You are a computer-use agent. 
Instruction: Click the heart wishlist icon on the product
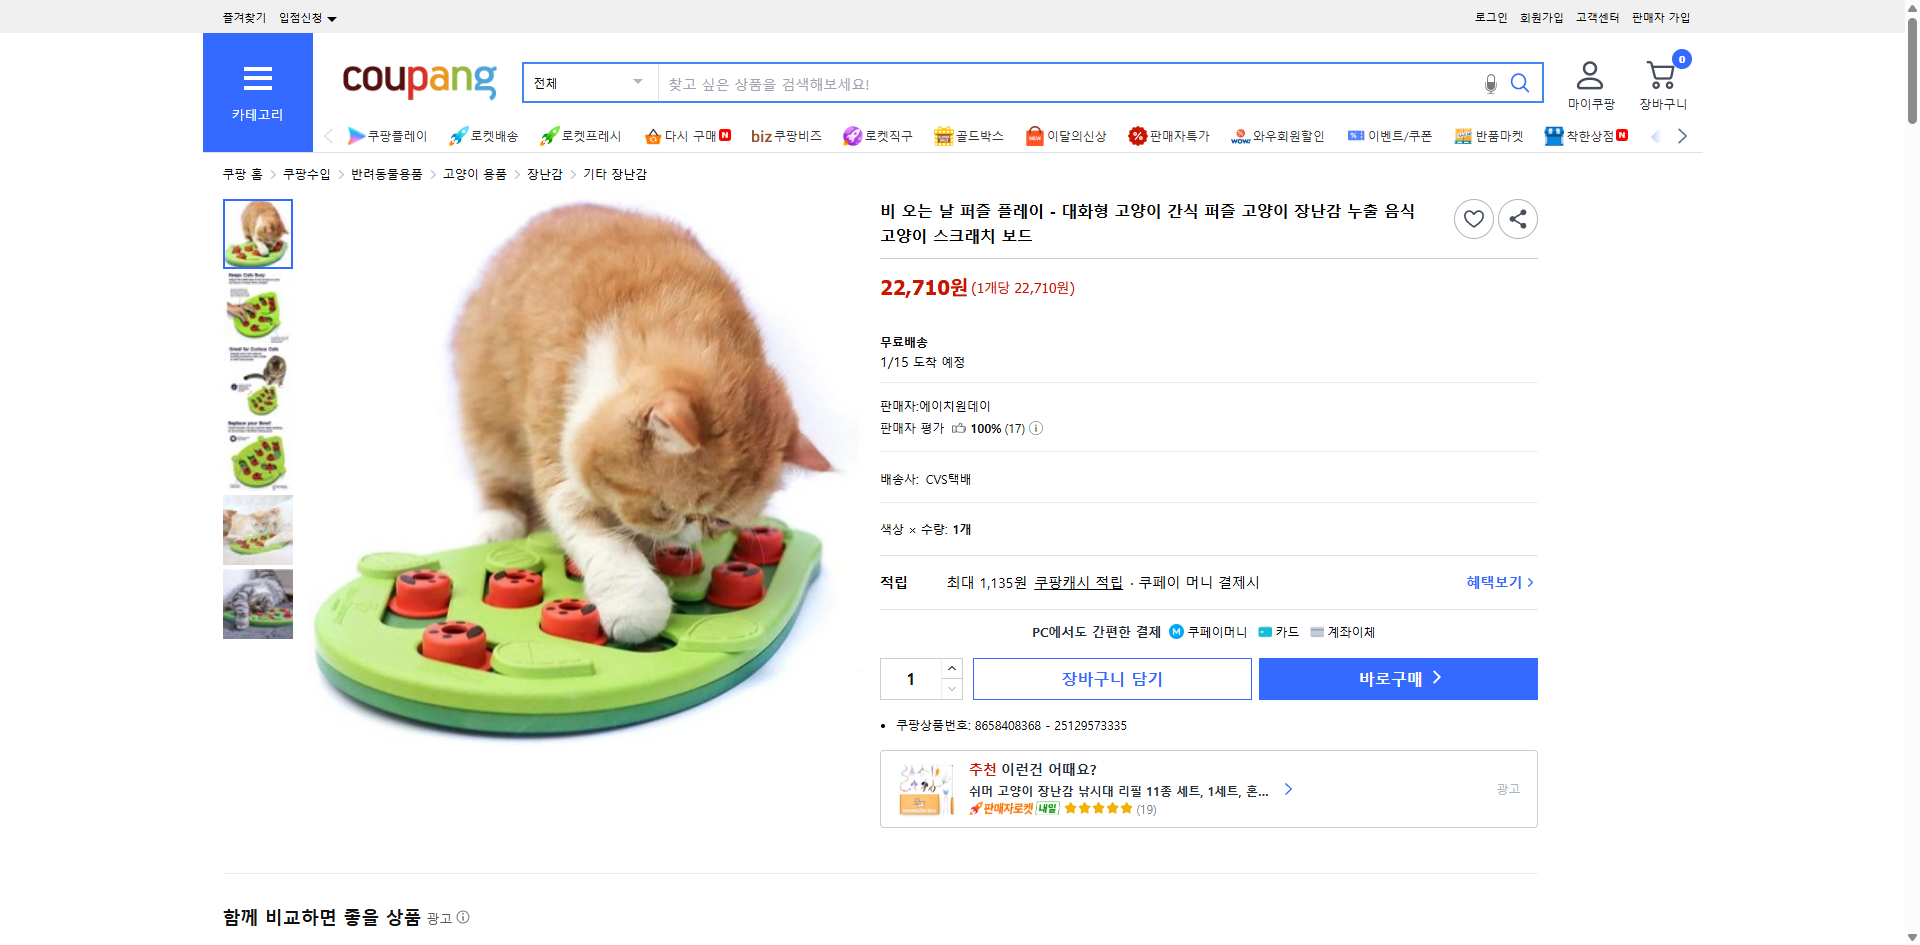(1473, 218)
